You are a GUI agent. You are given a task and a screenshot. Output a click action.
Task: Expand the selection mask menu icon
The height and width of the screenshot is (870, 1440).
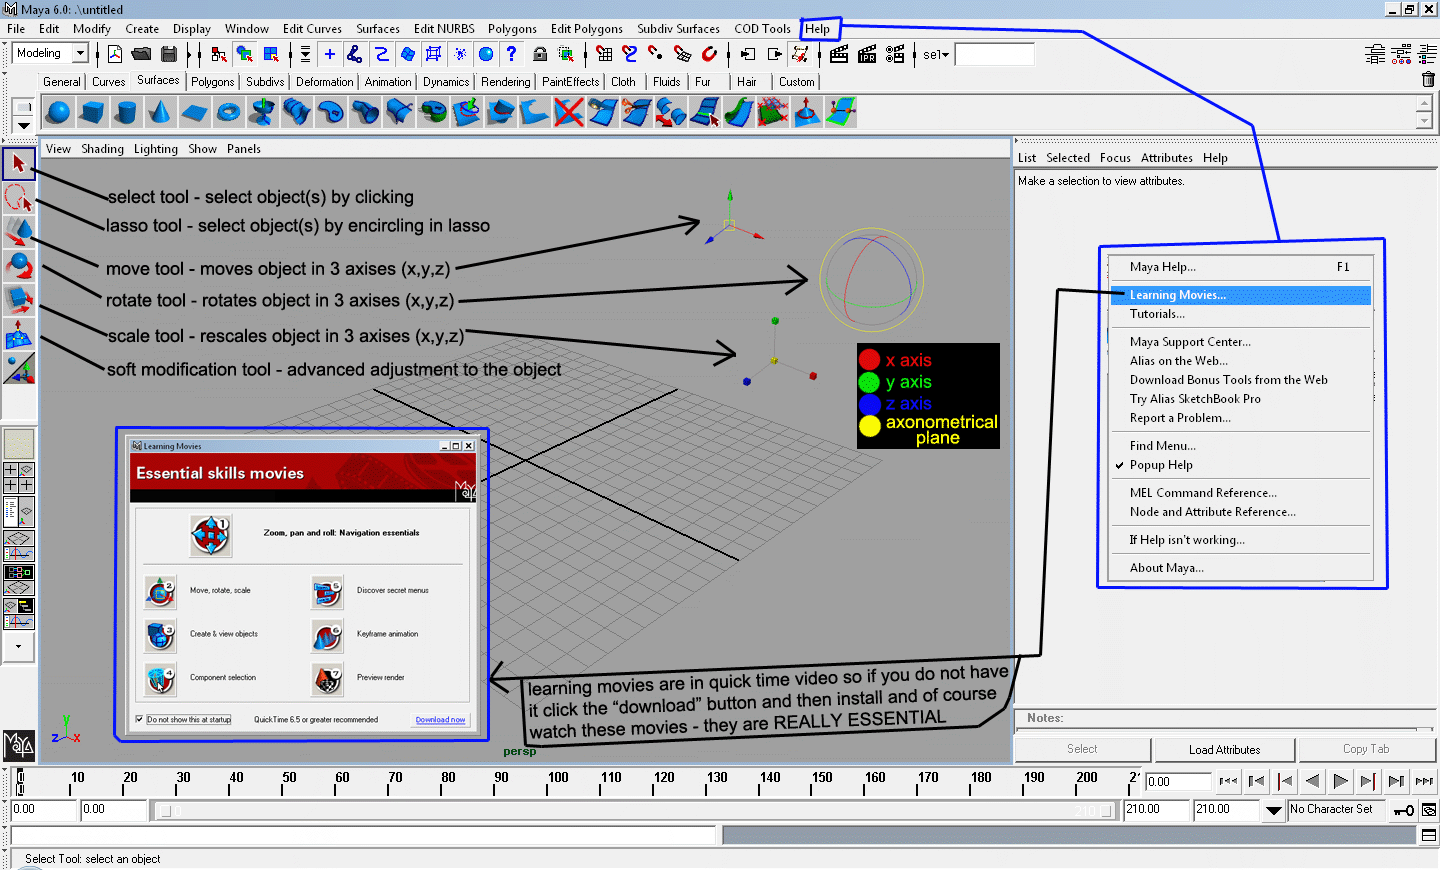pyautogui.click(x=306, y=54)
